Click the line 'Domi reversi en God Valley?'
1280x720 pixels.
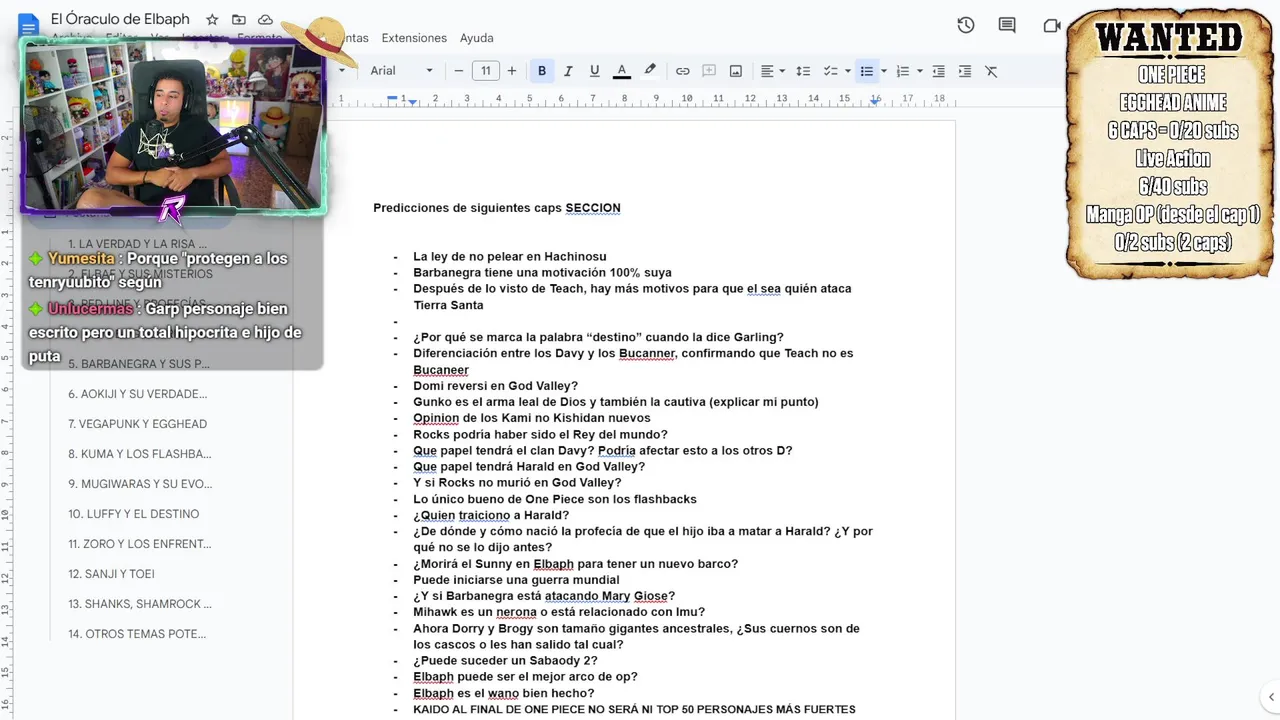495,386
